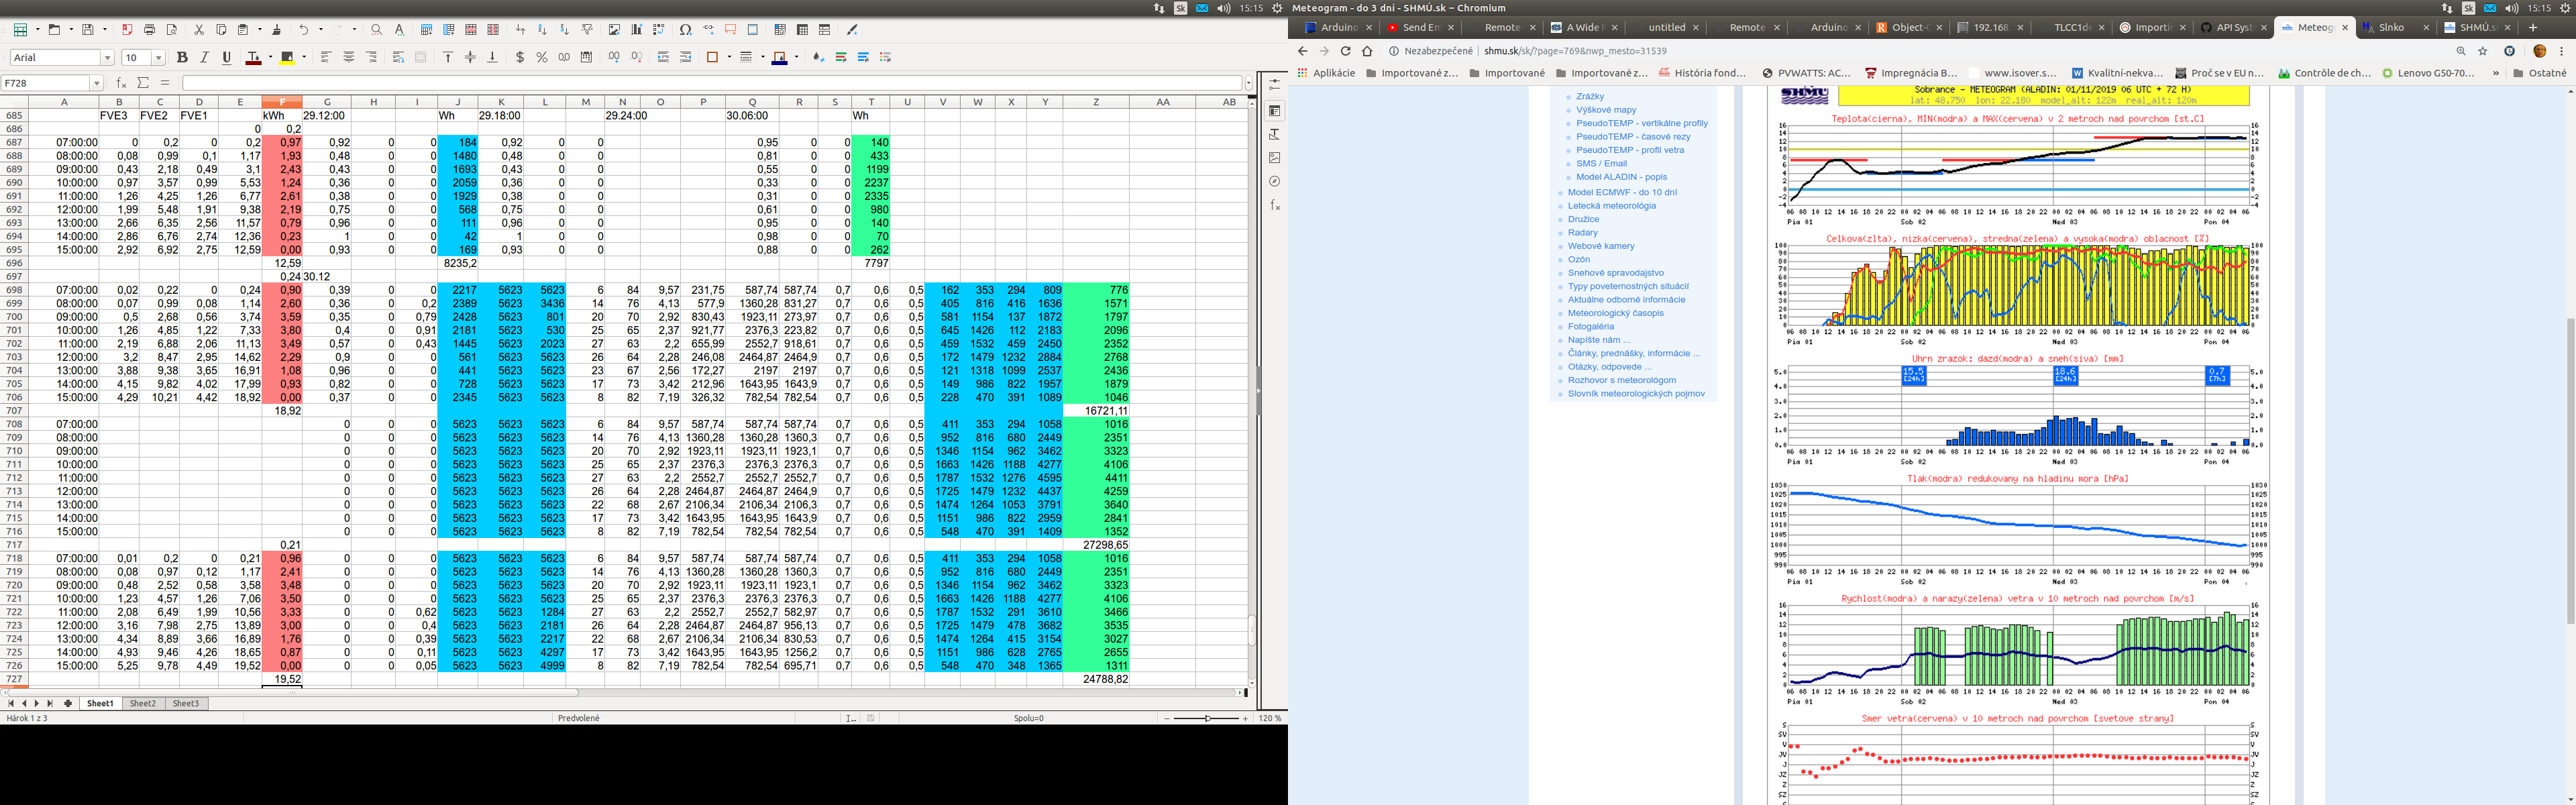2576x805 pixels.
Task: Click the Clone Formatting paintbrush icon
Action: (x=277, y=30)
